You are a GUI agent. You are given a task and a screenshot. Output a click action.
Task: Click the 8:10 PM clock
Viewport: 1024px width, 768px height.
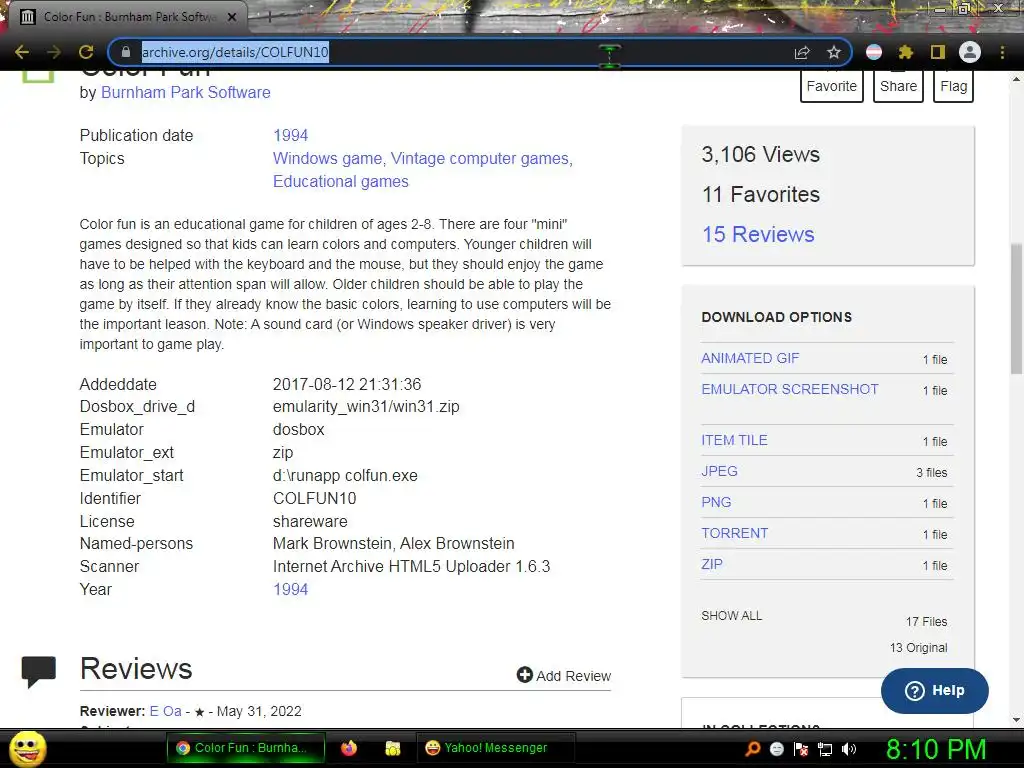(935, 749)
